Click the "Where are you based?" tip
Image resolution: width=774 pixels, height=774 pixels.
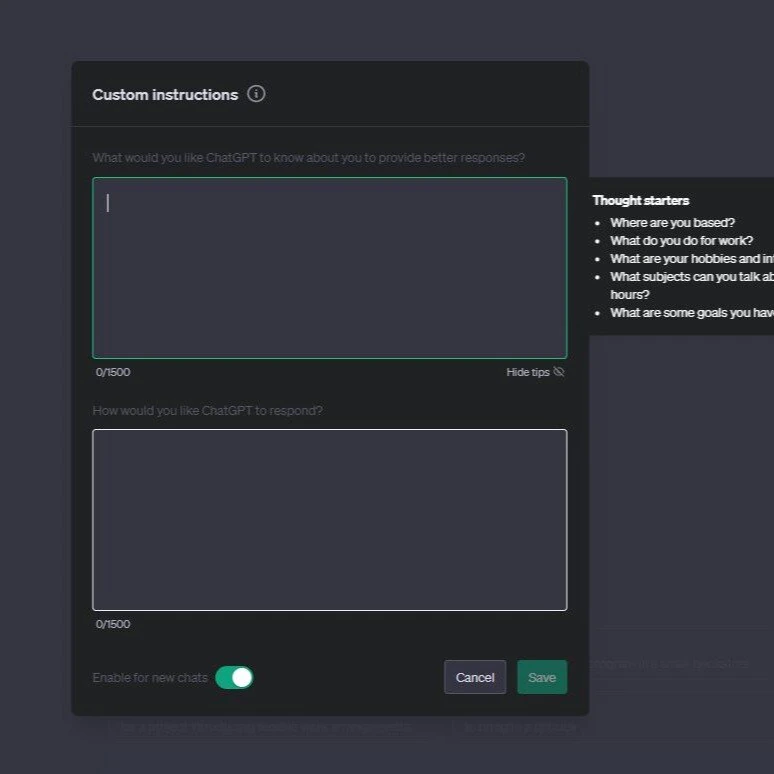tap(672, 223)
